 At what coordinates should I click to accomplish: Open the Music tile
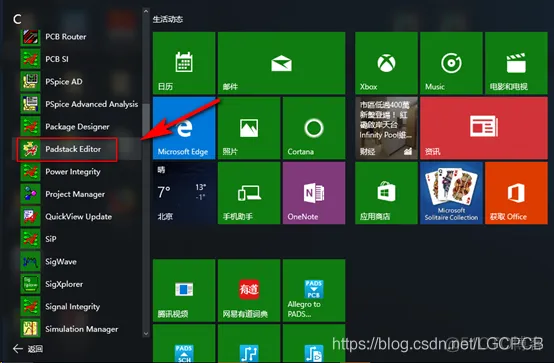451,63
